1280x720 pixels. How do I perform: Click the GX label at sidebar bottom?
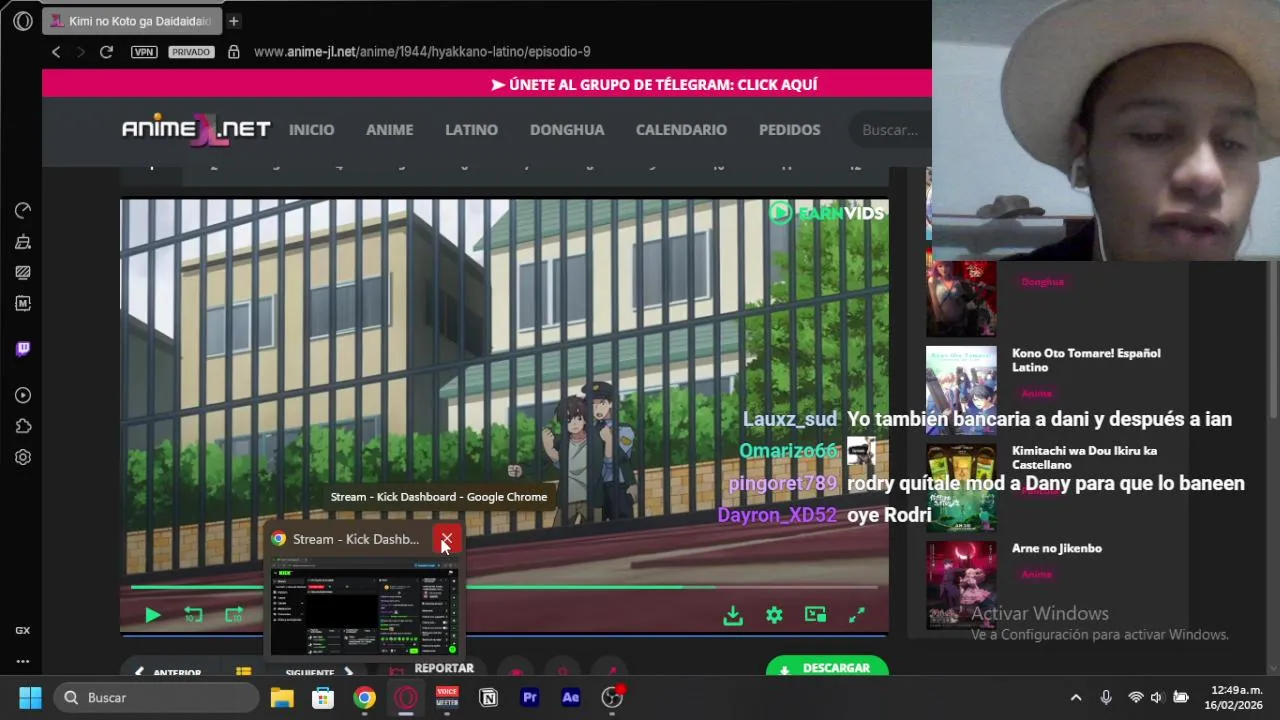[x=22, y=631]
